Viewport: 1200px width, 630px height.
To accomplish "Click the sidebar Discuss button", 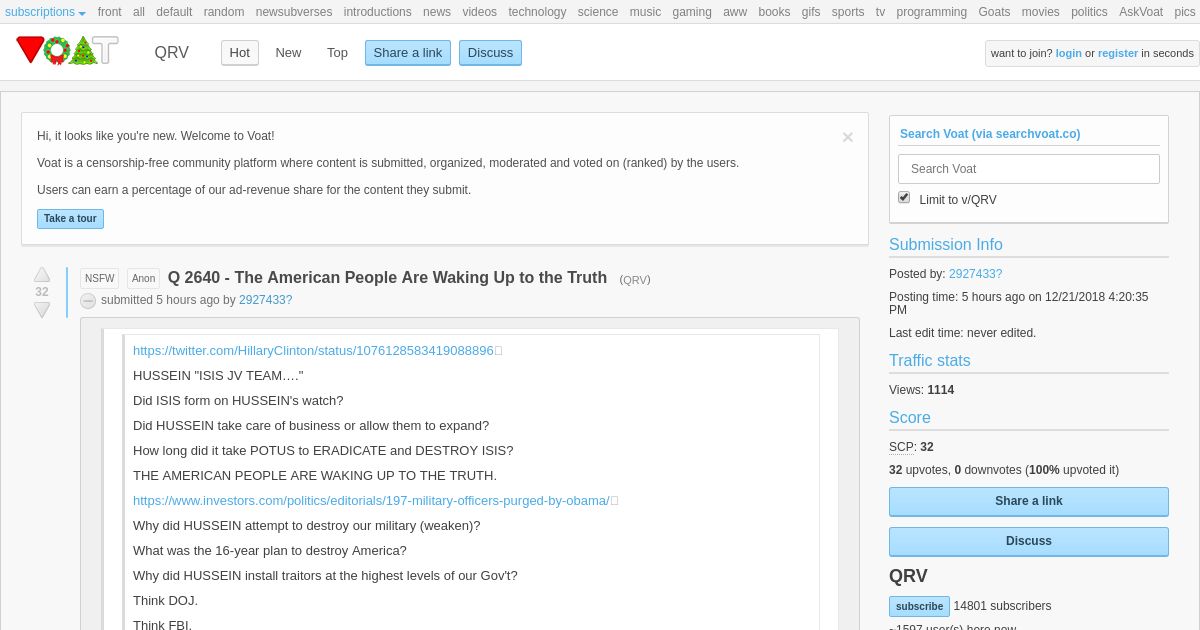I will tap(1029, 541).
